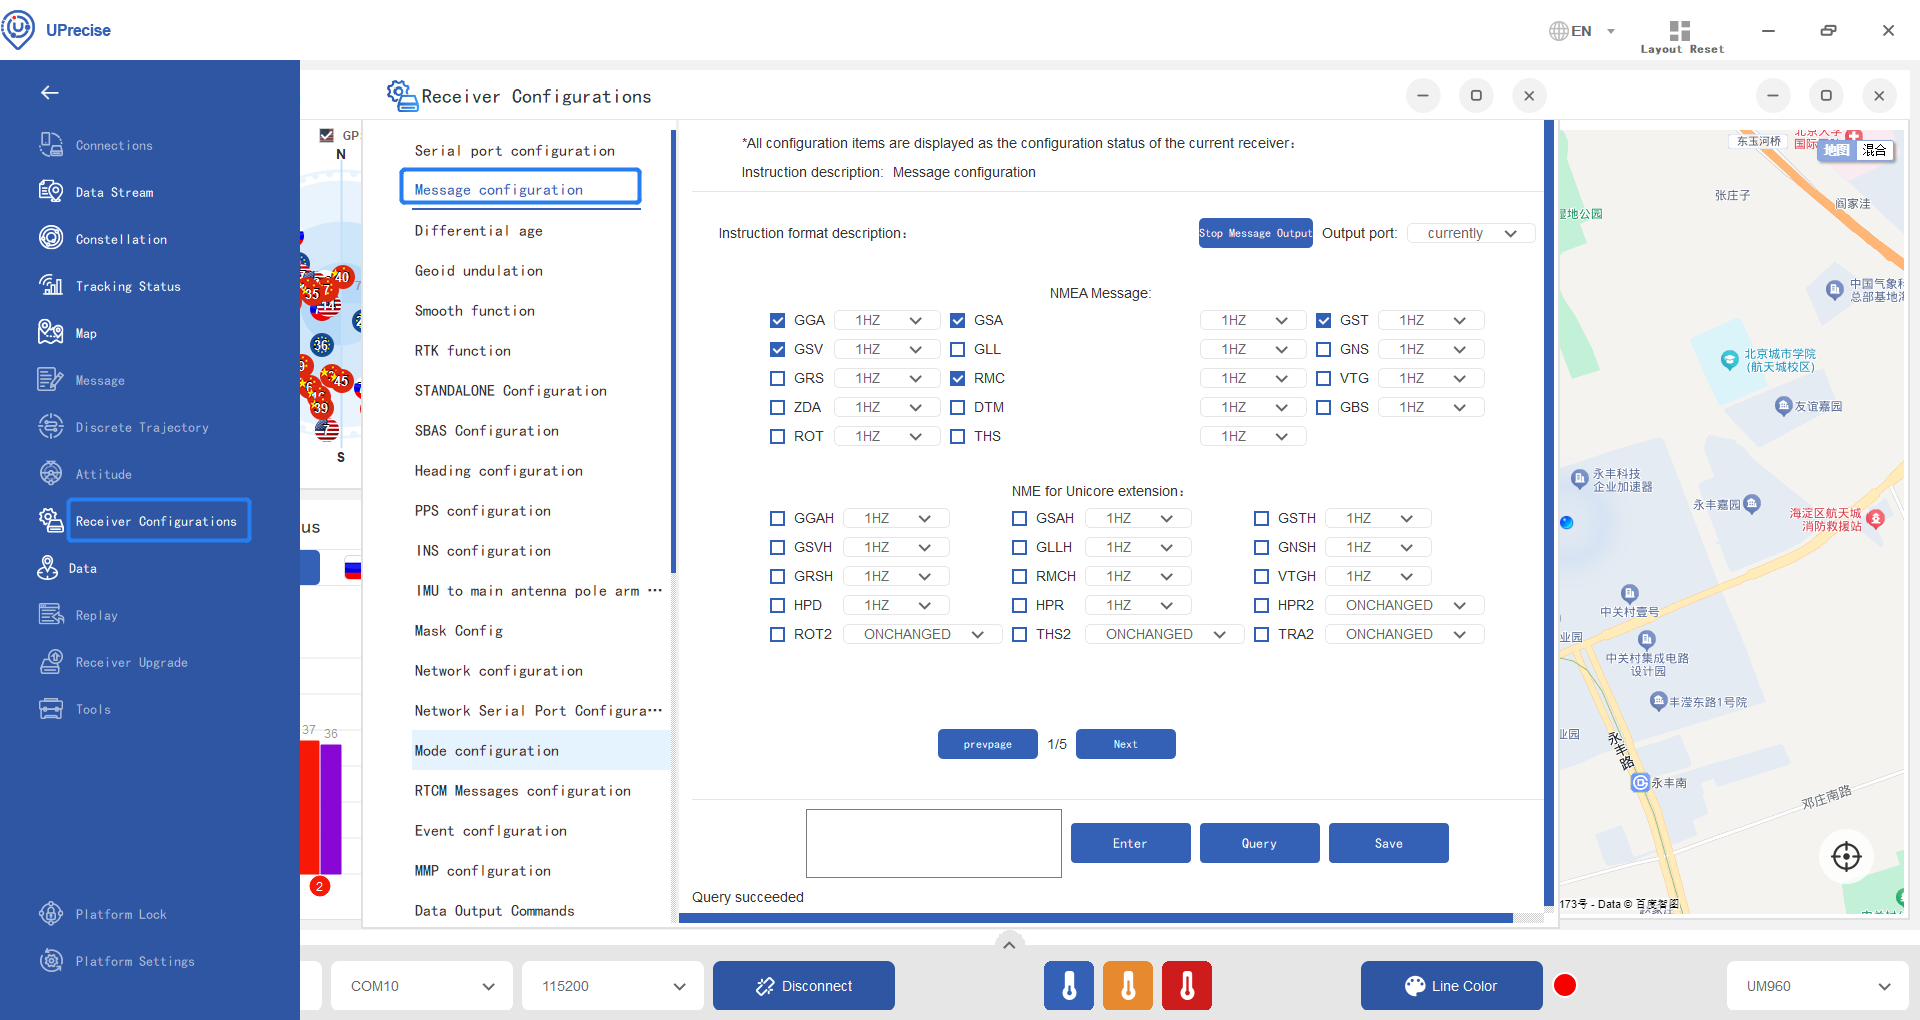Screen dimensions: 1920x1020
Task: Click the blue thermometer icon
Action: [1069, 986]
